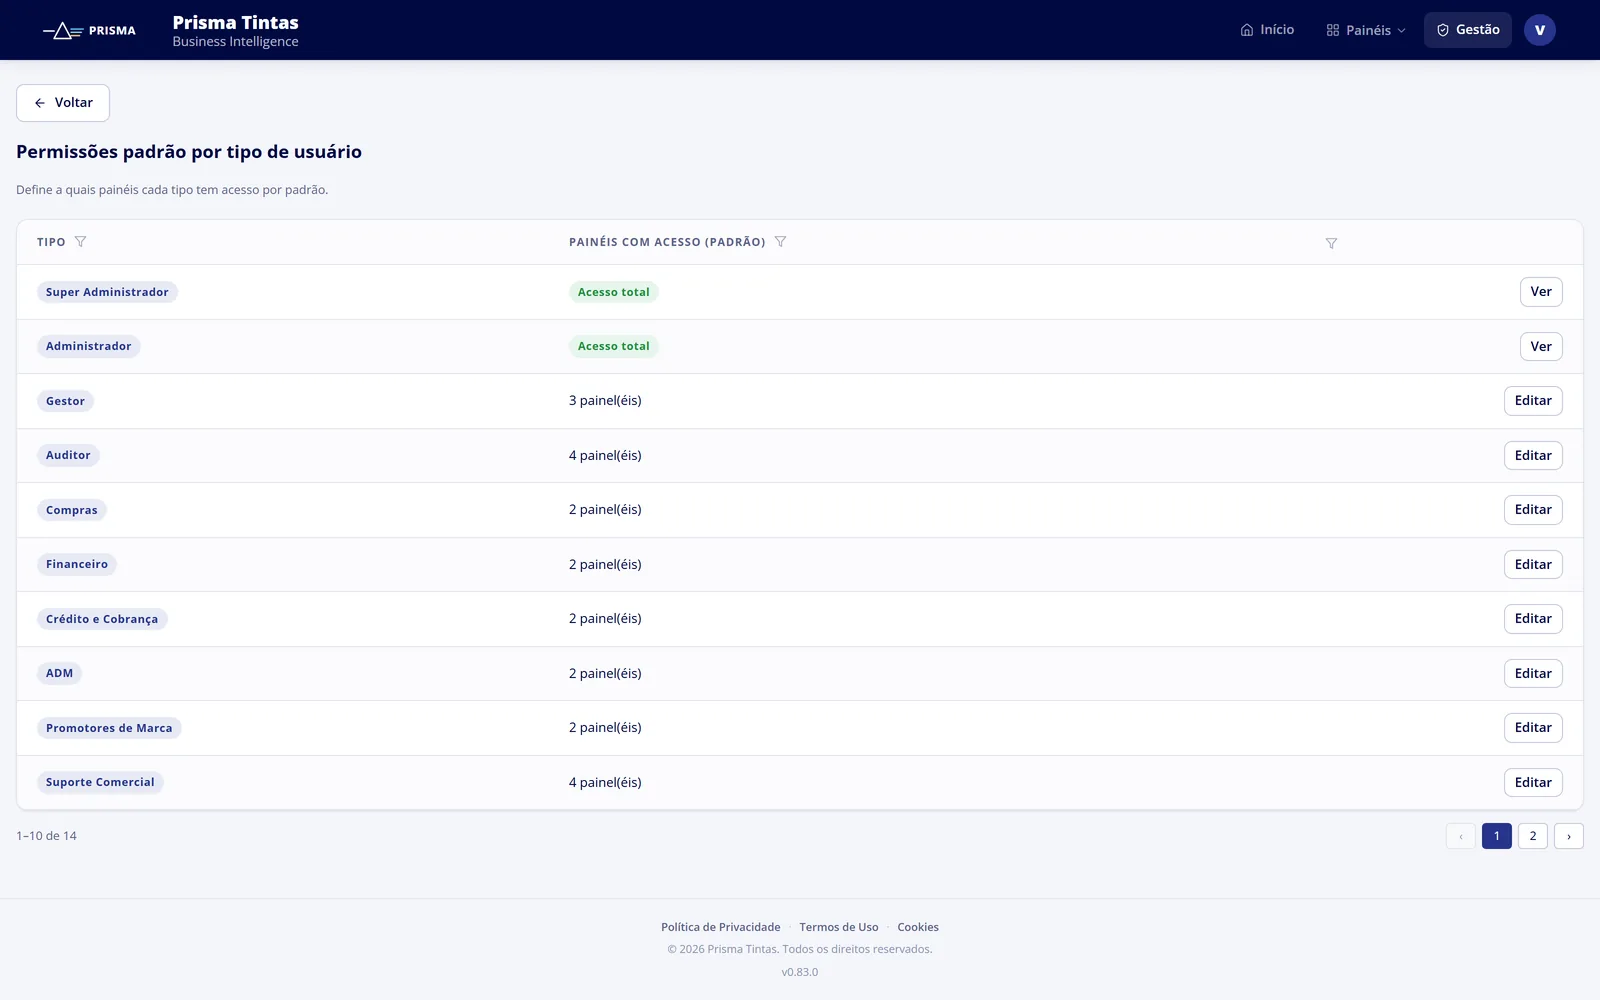Click the previous page arrow

1460,836
